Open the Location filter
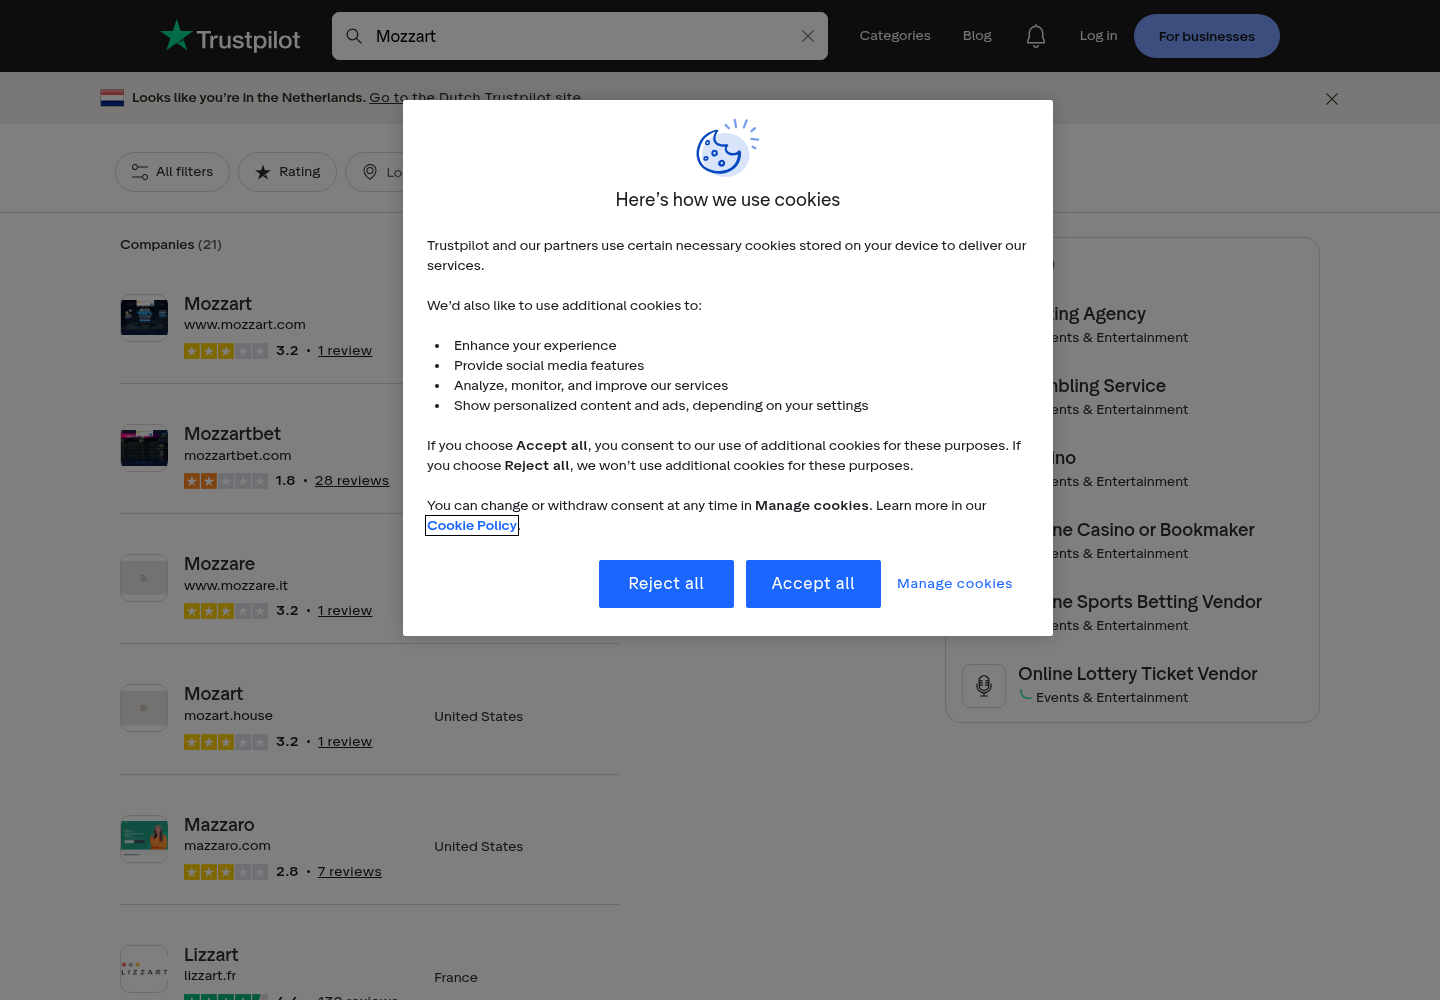 pyautogui.click(x=375, y=172)
